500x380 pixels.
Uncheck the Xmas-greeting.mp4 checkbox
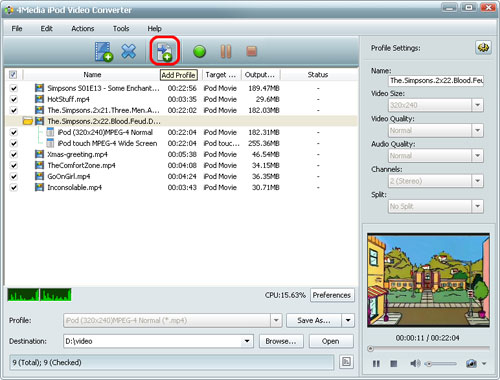point(14,154)
